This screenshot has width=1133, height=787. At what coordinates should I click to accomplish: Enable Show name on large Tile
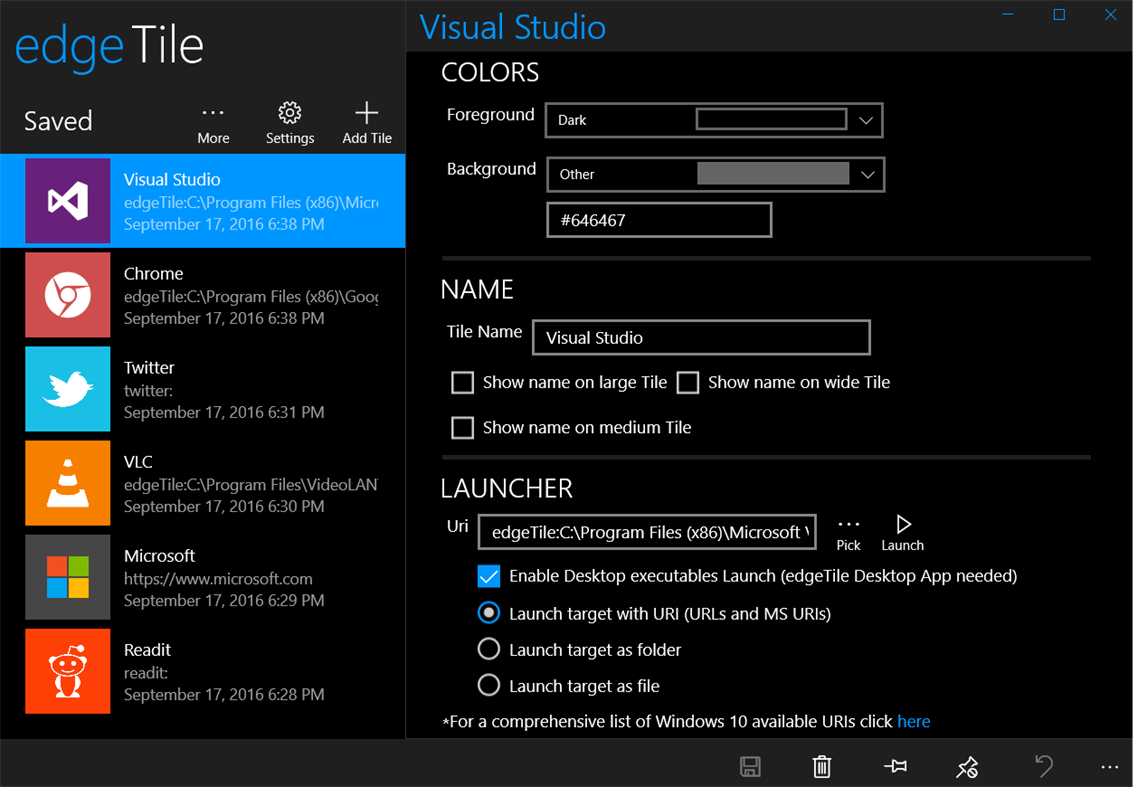coord(462,382)
